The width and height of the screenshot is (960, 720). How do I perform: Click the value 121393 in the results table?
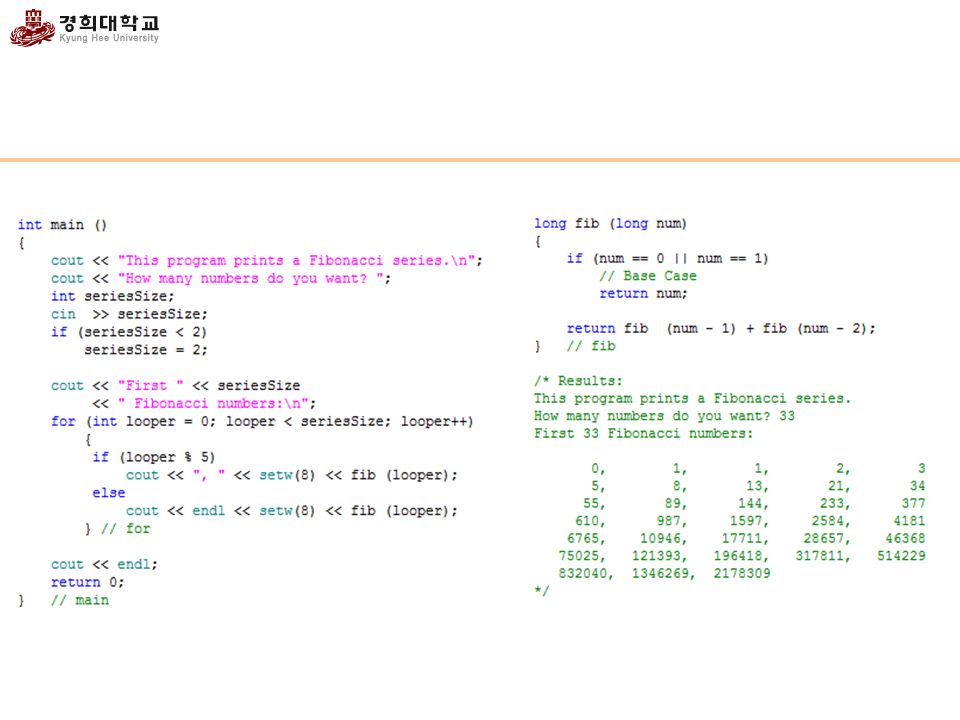(x=656, y=556)
